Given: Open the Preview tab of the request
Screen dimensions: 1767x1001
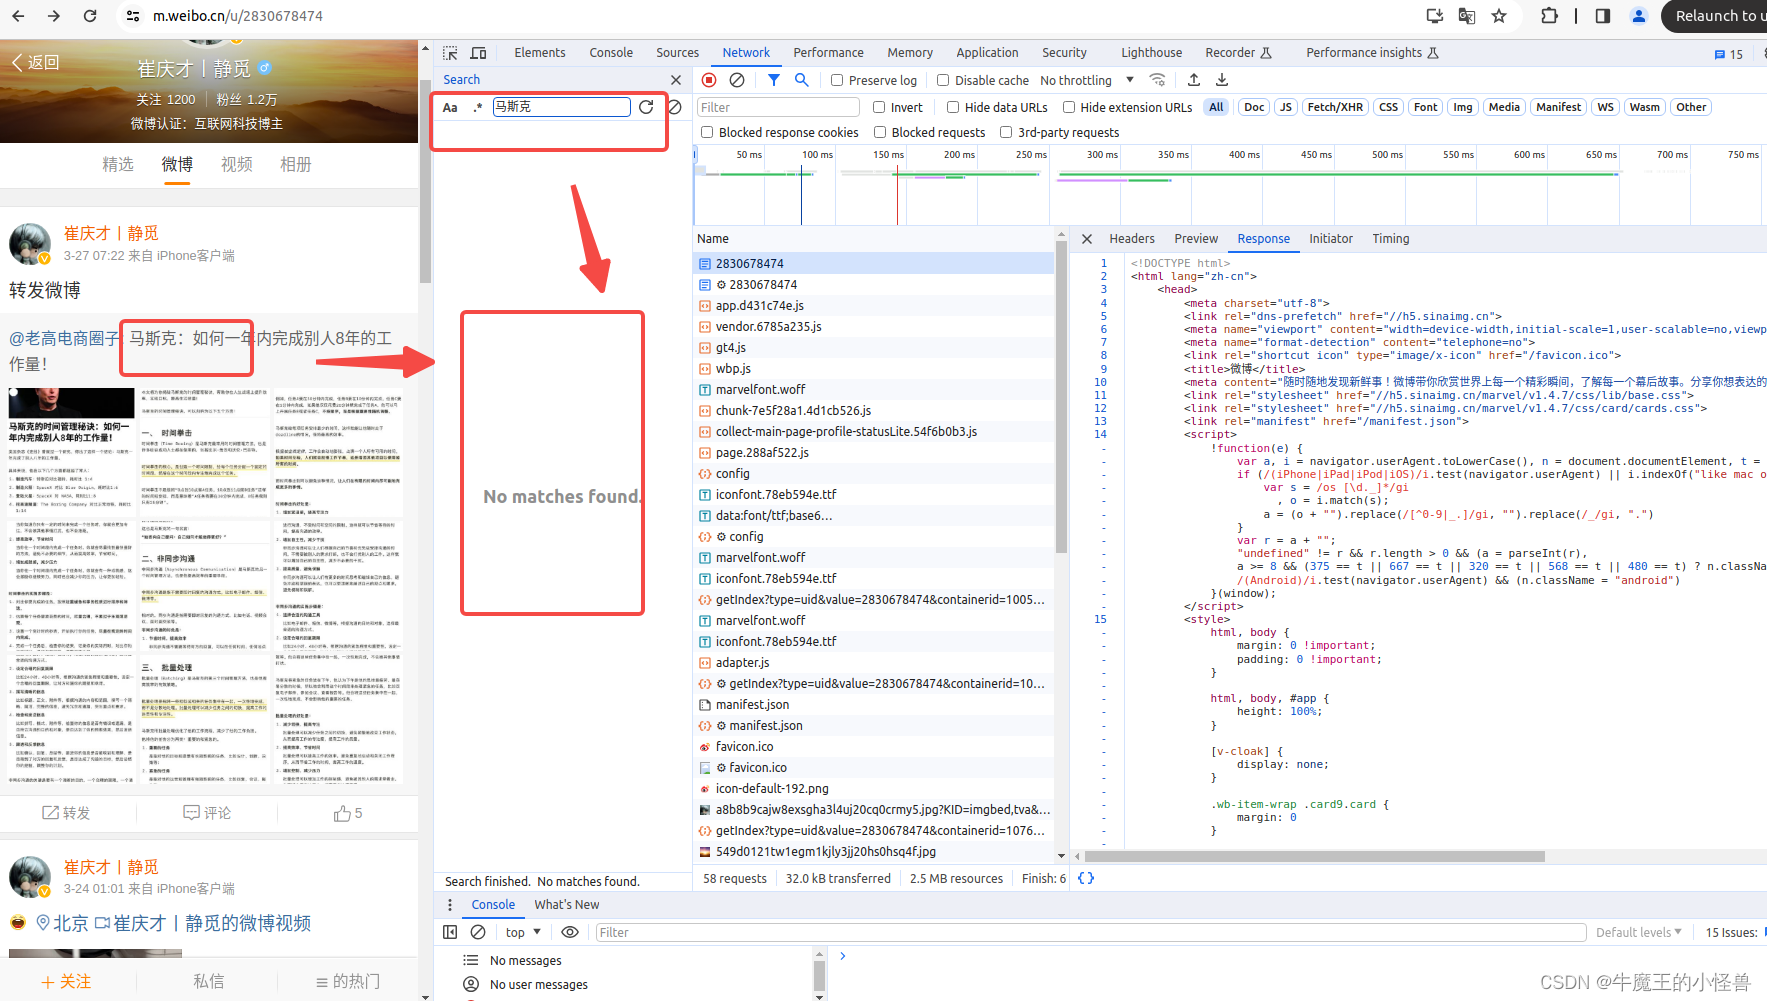Looking at the screenshot, I should [1196, 239].
